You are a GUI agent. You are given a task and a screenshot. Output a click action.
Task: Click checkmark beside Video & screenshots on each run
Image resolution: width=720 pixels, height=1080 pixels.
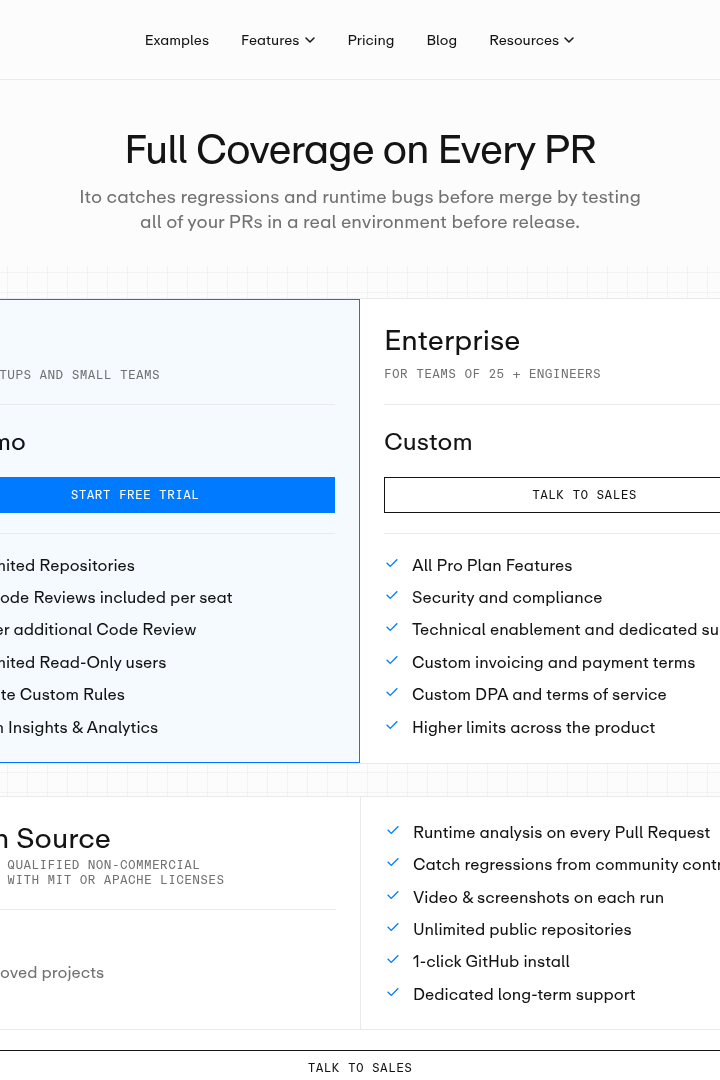tap(393, 895)
